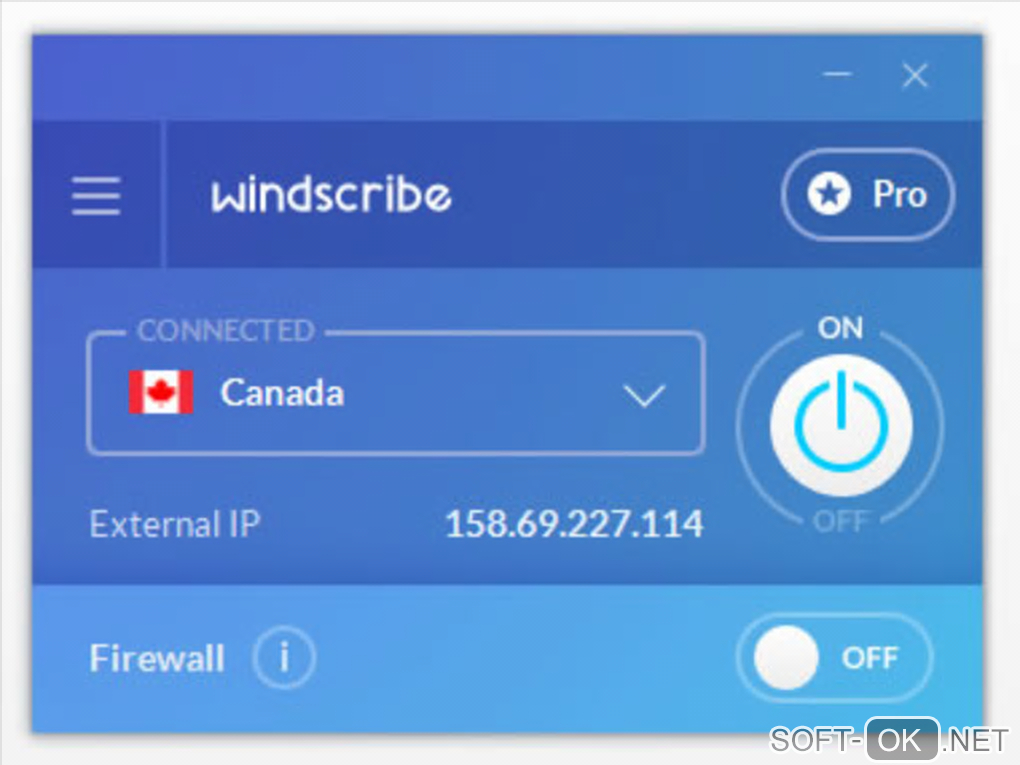The image size is (1020, 765).
Task: Click the OFF label below power button
Action: 841,520
